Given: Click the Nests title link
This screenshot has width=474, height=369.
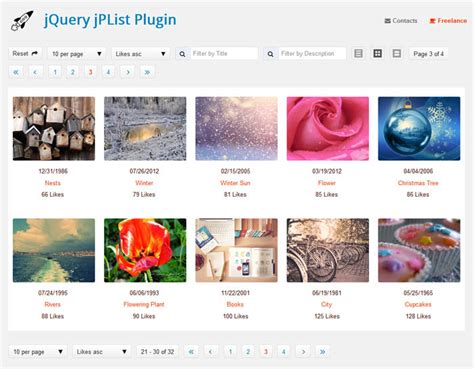Looking at the screenshot, I should click(53, 183).
